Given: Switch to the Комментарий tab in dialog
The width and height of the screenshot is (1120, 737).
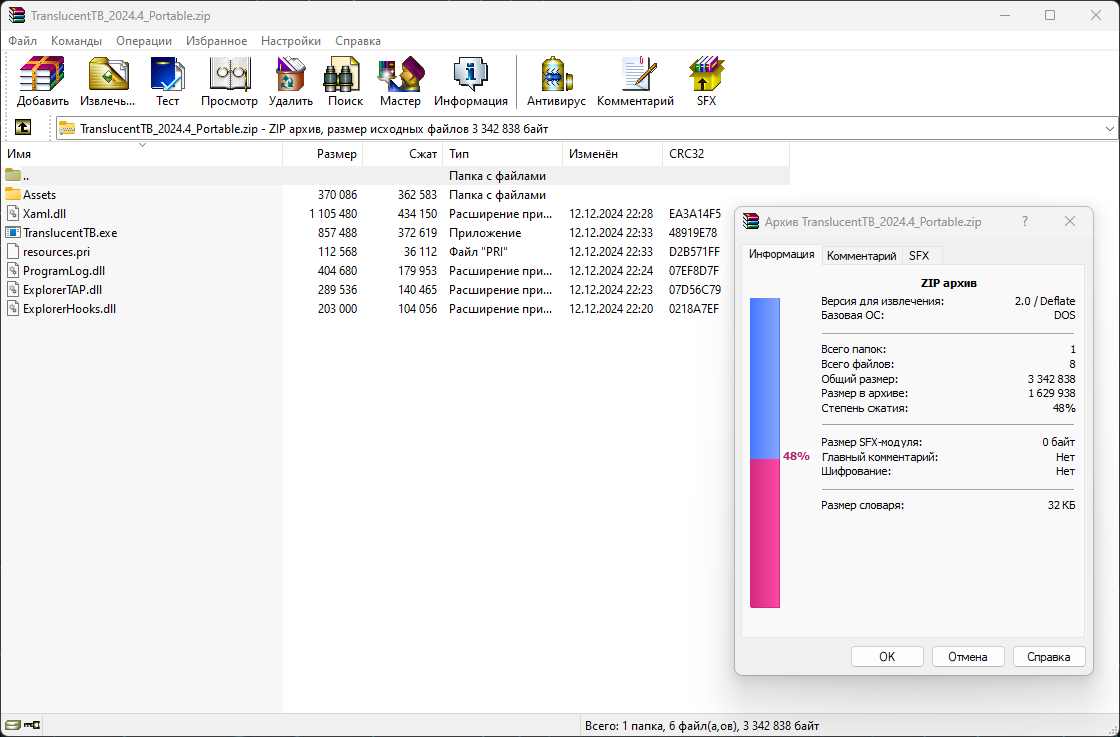Looking at the screenshot, I should 861,256.
